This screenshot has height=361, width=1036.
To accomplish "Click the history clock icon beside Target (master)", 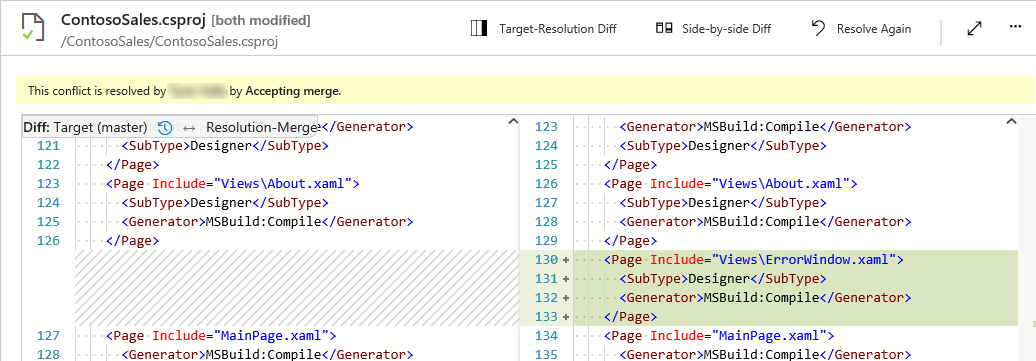I will [x=165, y=127].
